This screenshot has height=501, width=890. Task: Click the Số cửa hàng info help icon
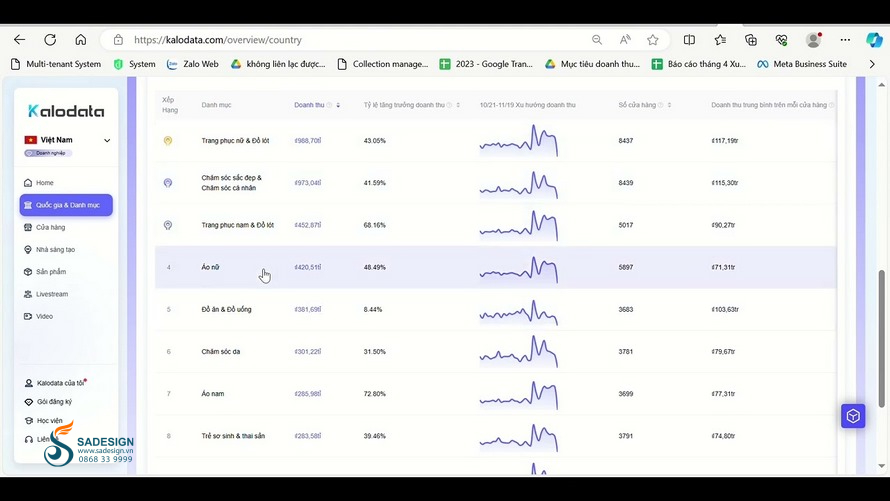[x=661, y=105]
